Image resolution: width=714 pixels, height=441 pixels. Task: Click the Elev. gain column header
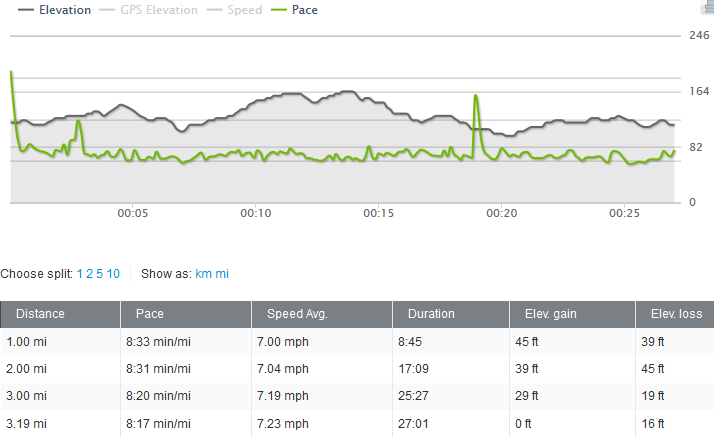[551, 314]
